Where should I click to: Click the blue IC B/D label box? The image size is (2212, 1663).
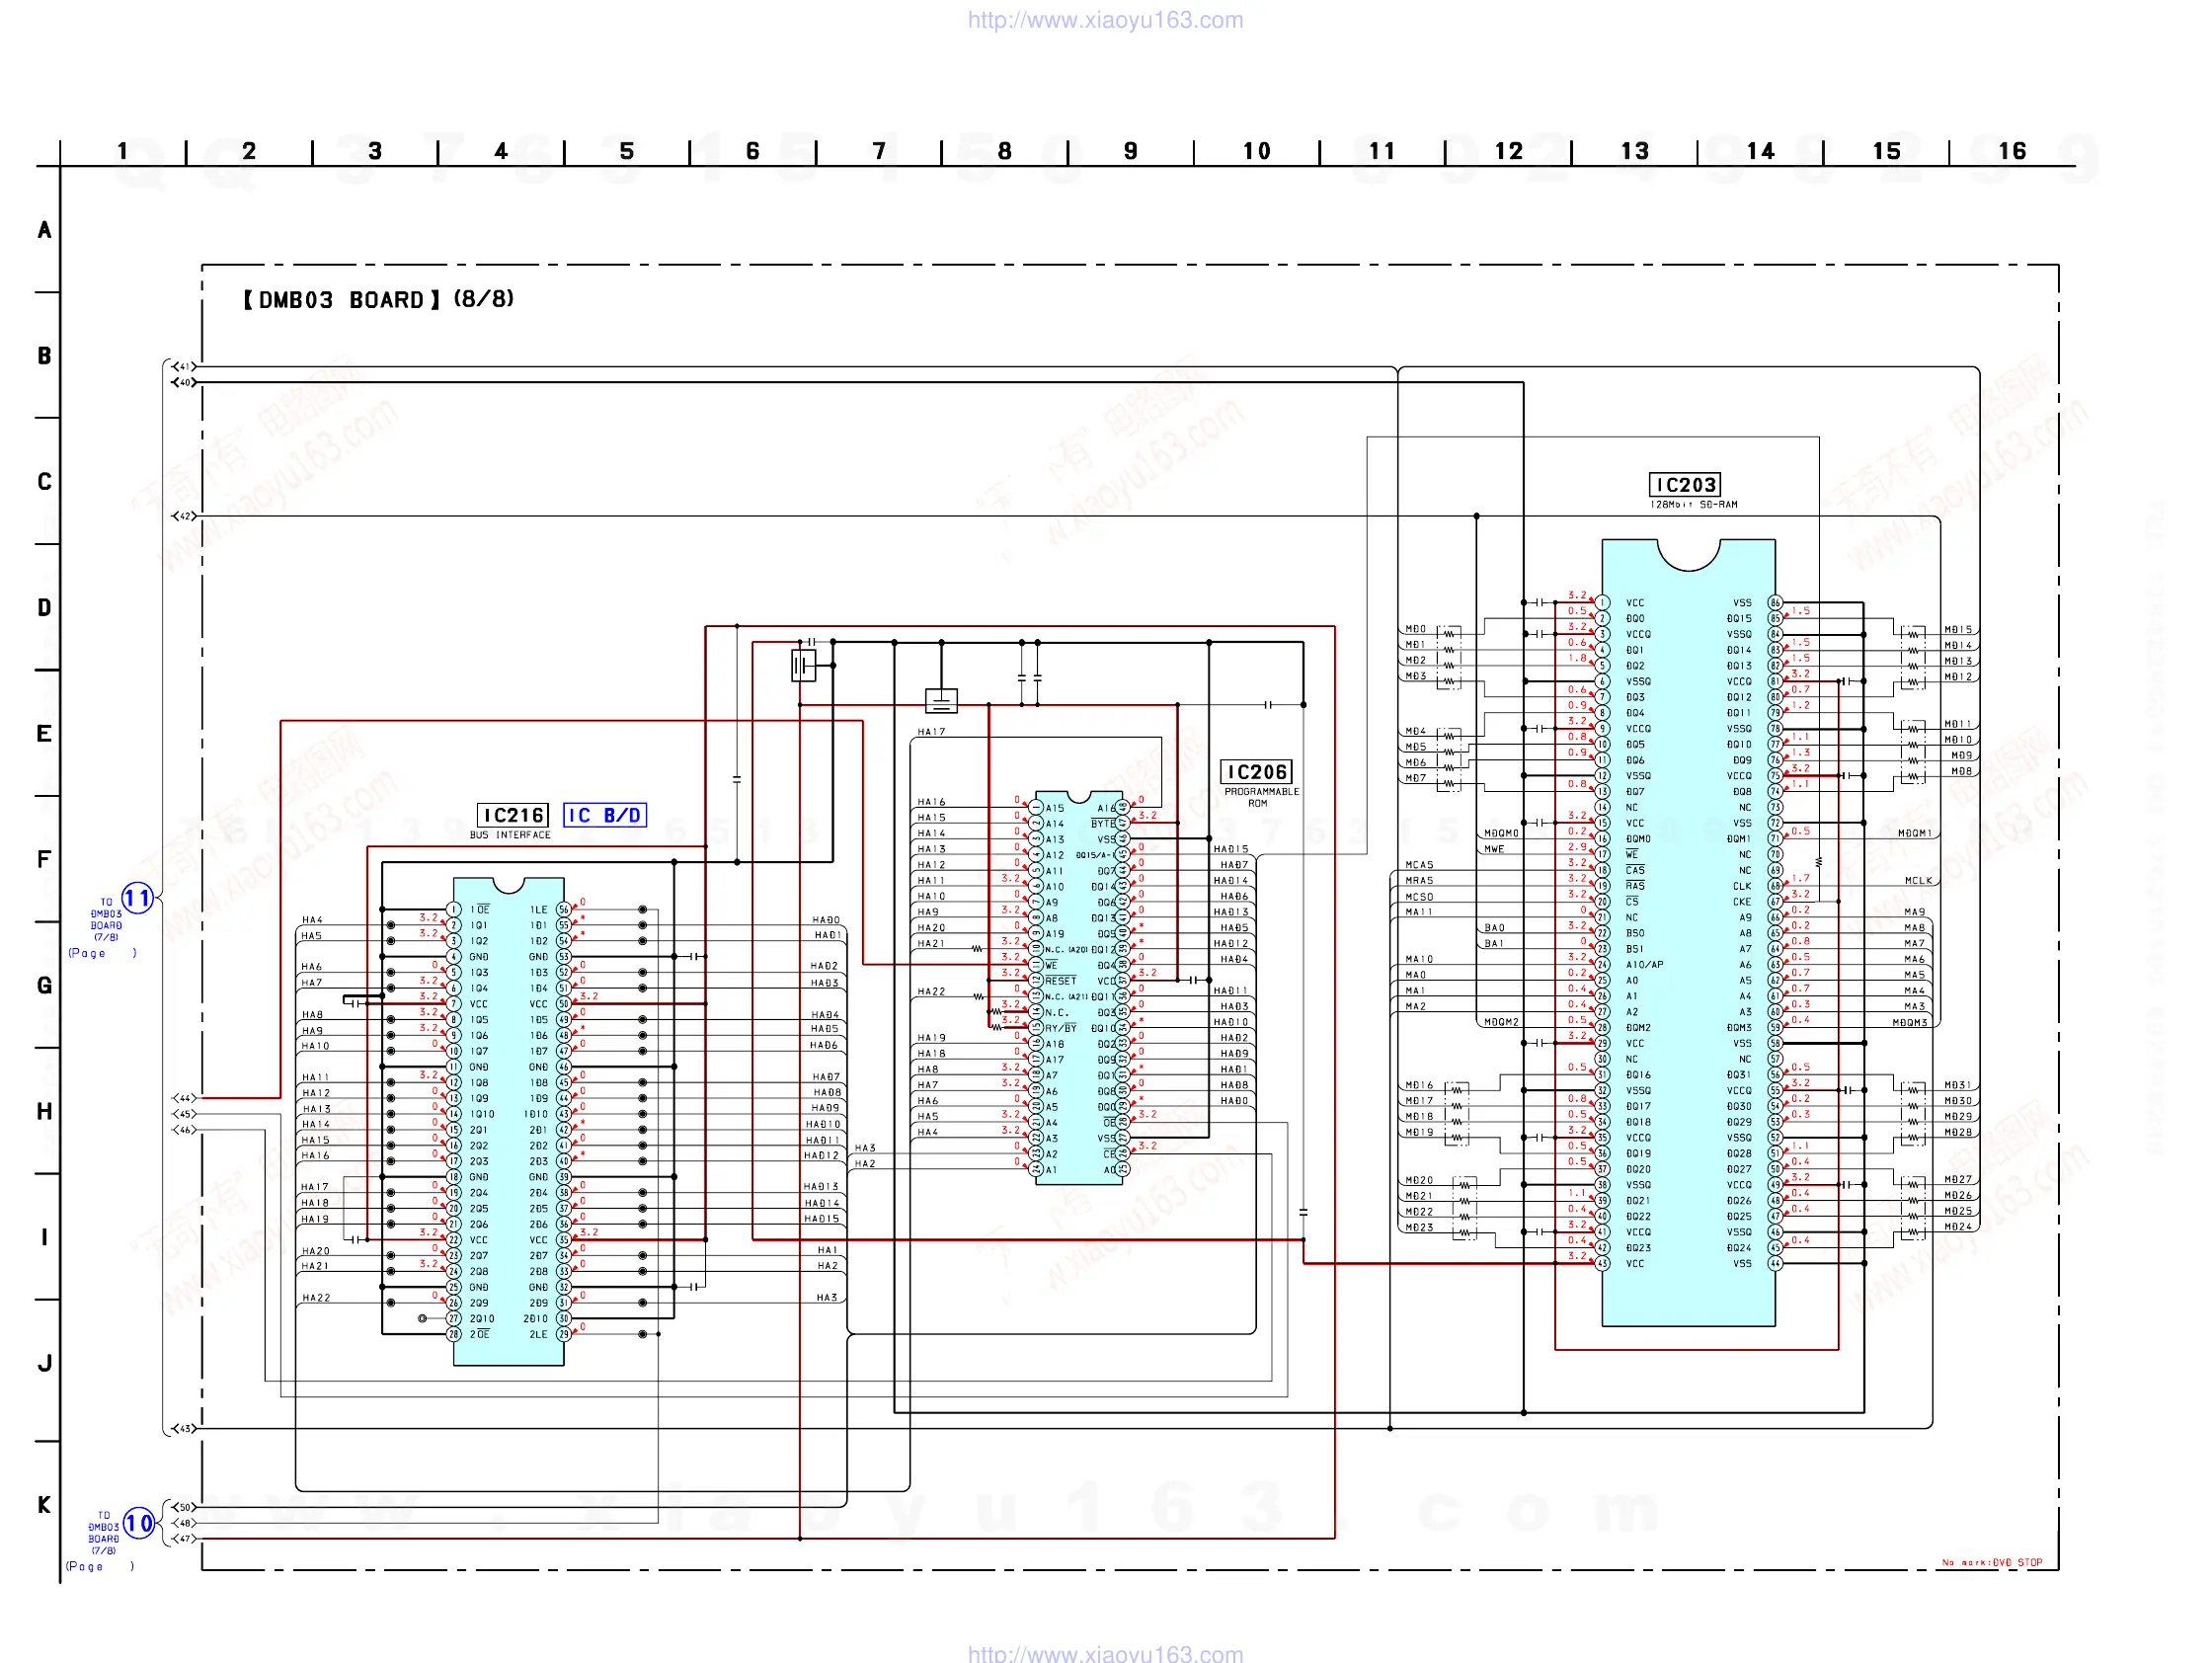(604, 815)
